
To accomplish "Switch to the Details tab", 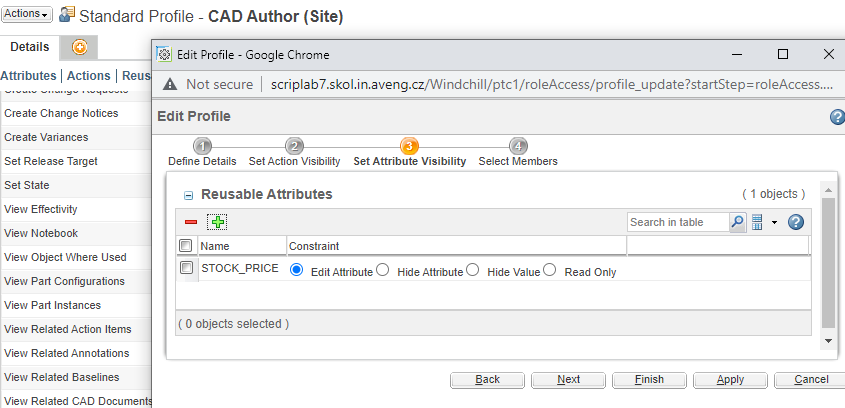I will point(29,47).
